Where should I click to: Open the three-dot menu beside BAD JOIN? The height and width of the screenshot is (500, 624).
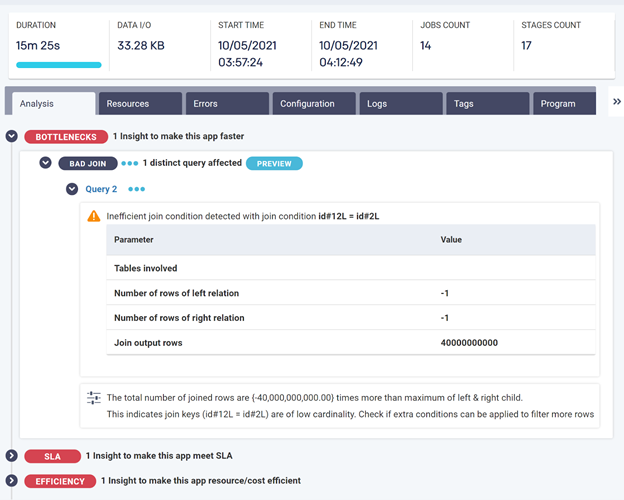[130, 163]
